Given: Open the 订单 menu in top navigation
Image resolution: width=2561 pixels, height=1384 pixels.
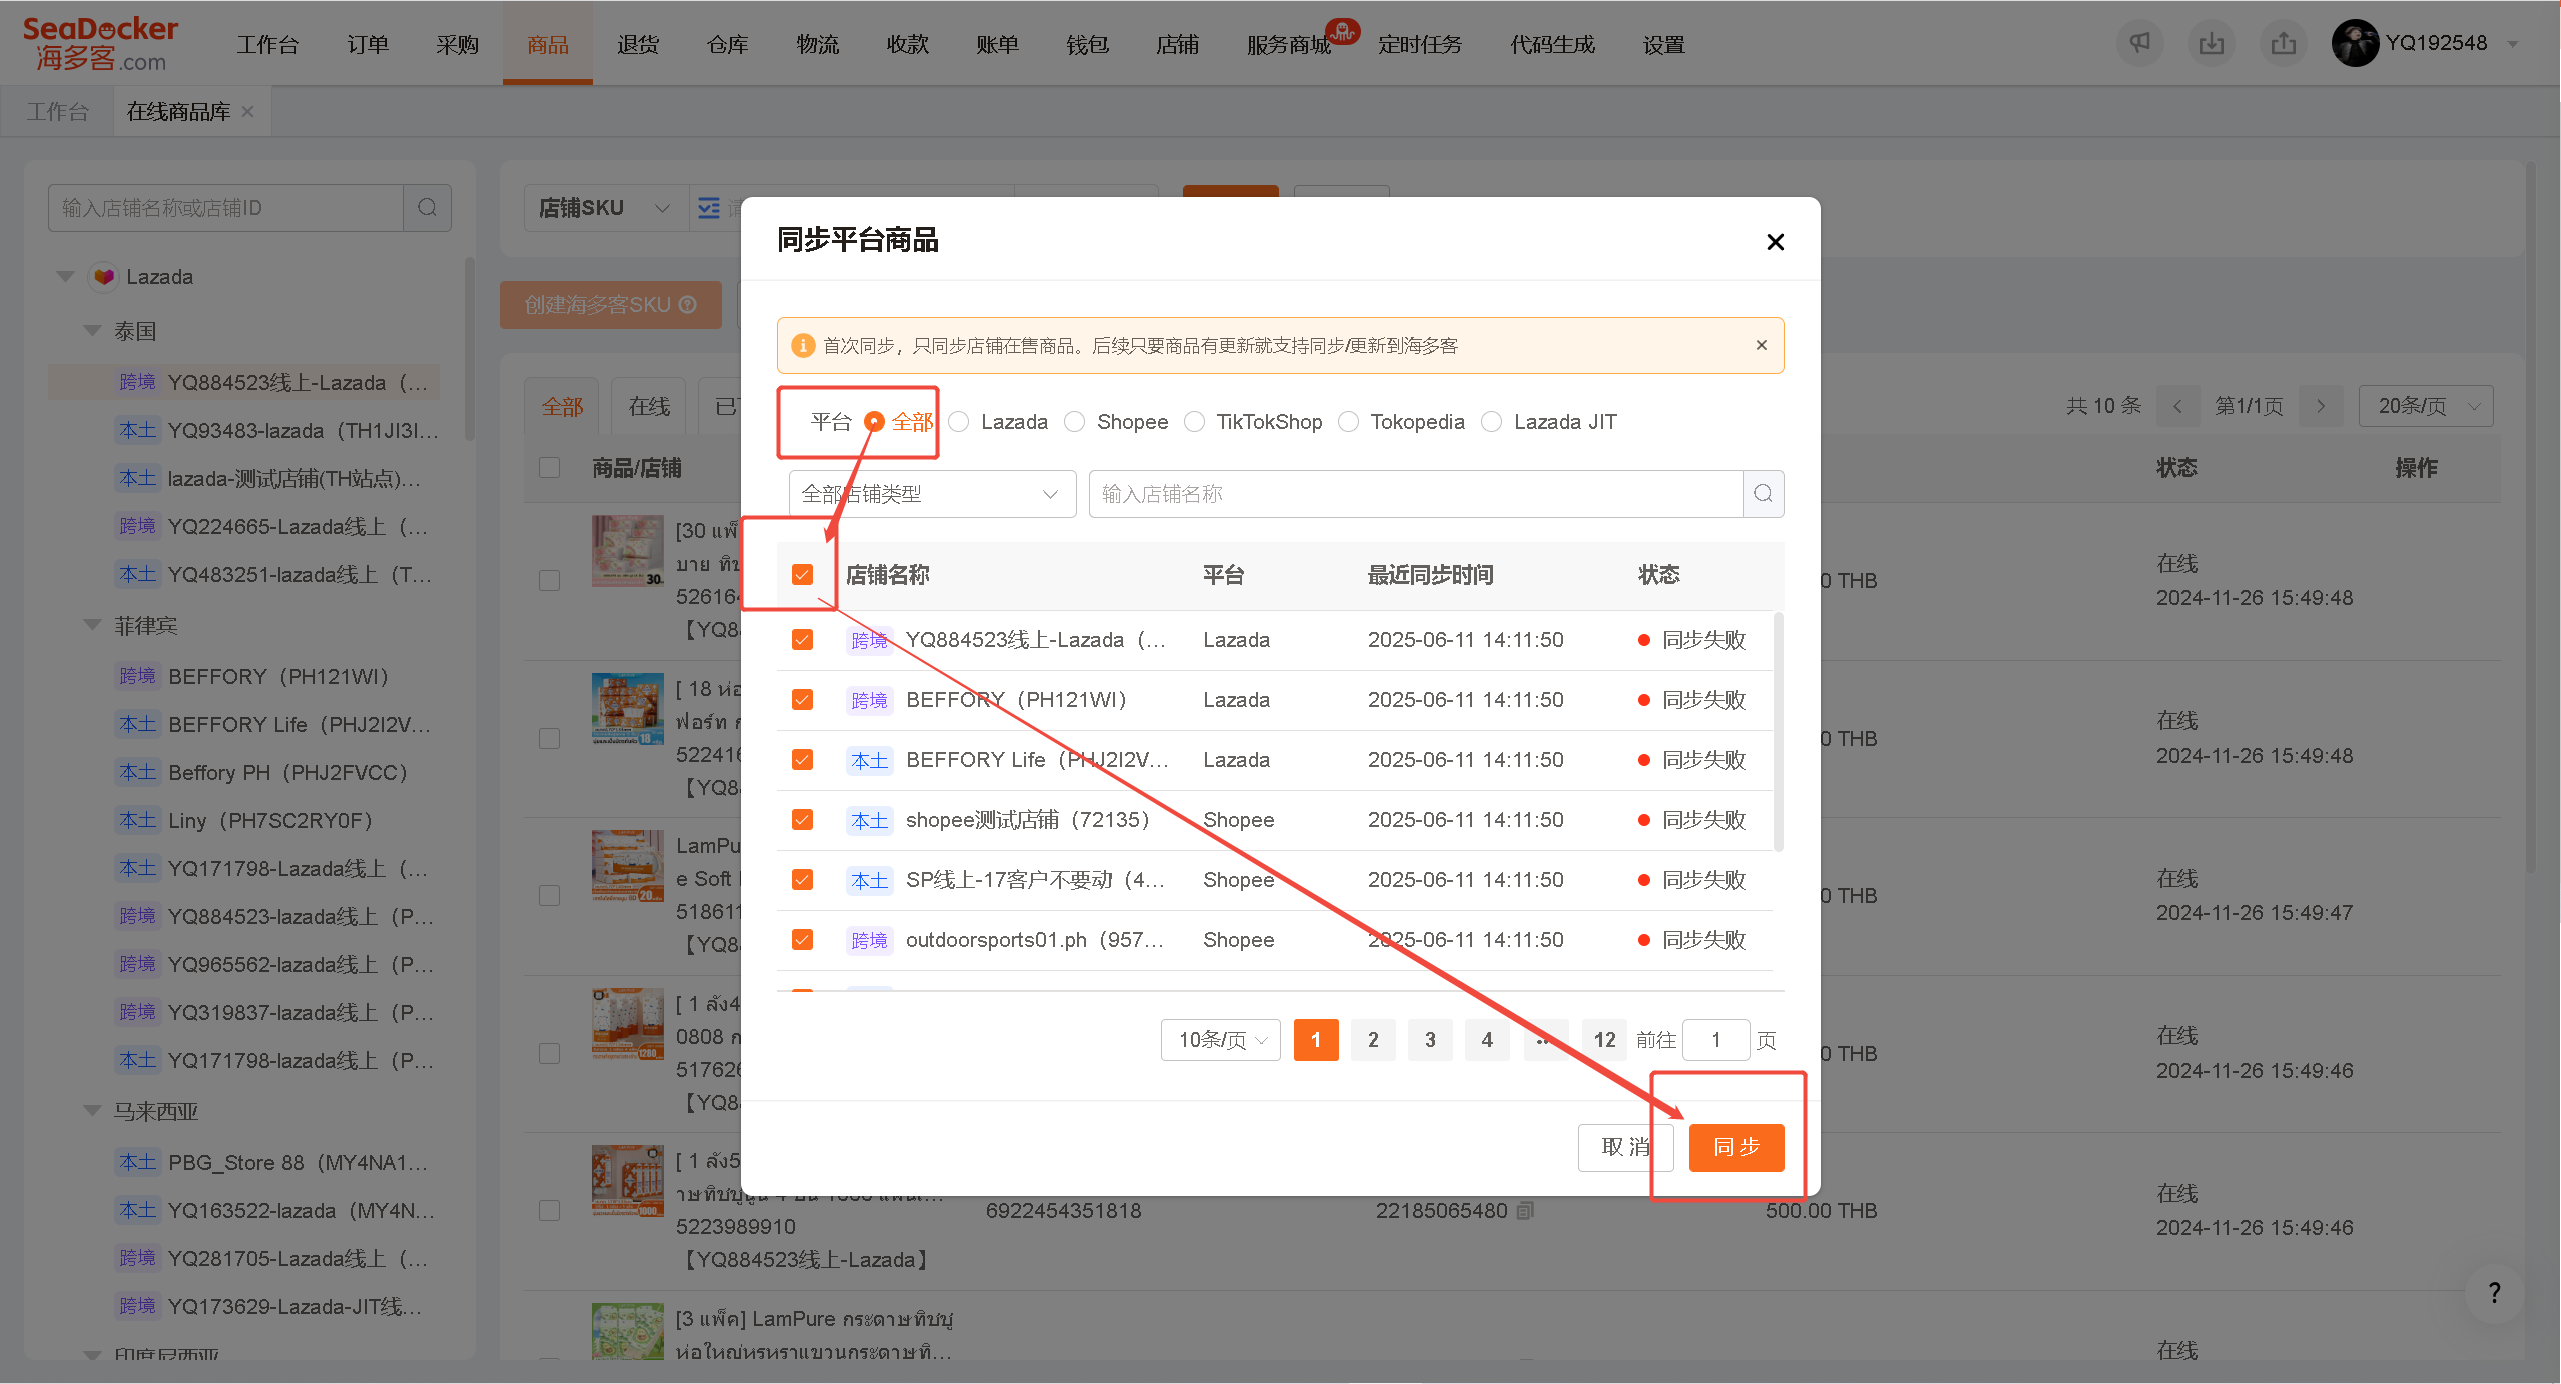Looking at the screenshot, I should [x=368, y=45].
